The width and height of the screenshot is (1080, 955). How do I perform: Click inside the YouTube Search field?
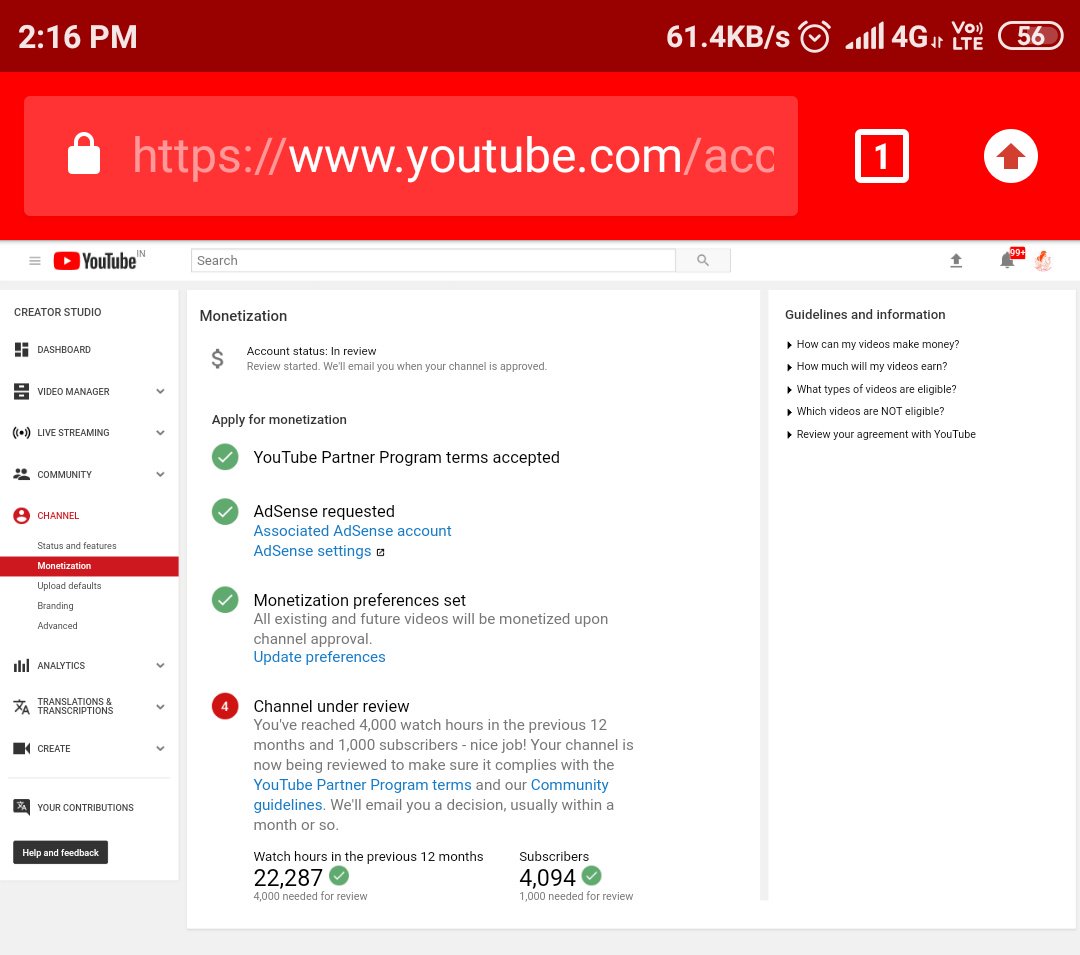click(433, 260)
